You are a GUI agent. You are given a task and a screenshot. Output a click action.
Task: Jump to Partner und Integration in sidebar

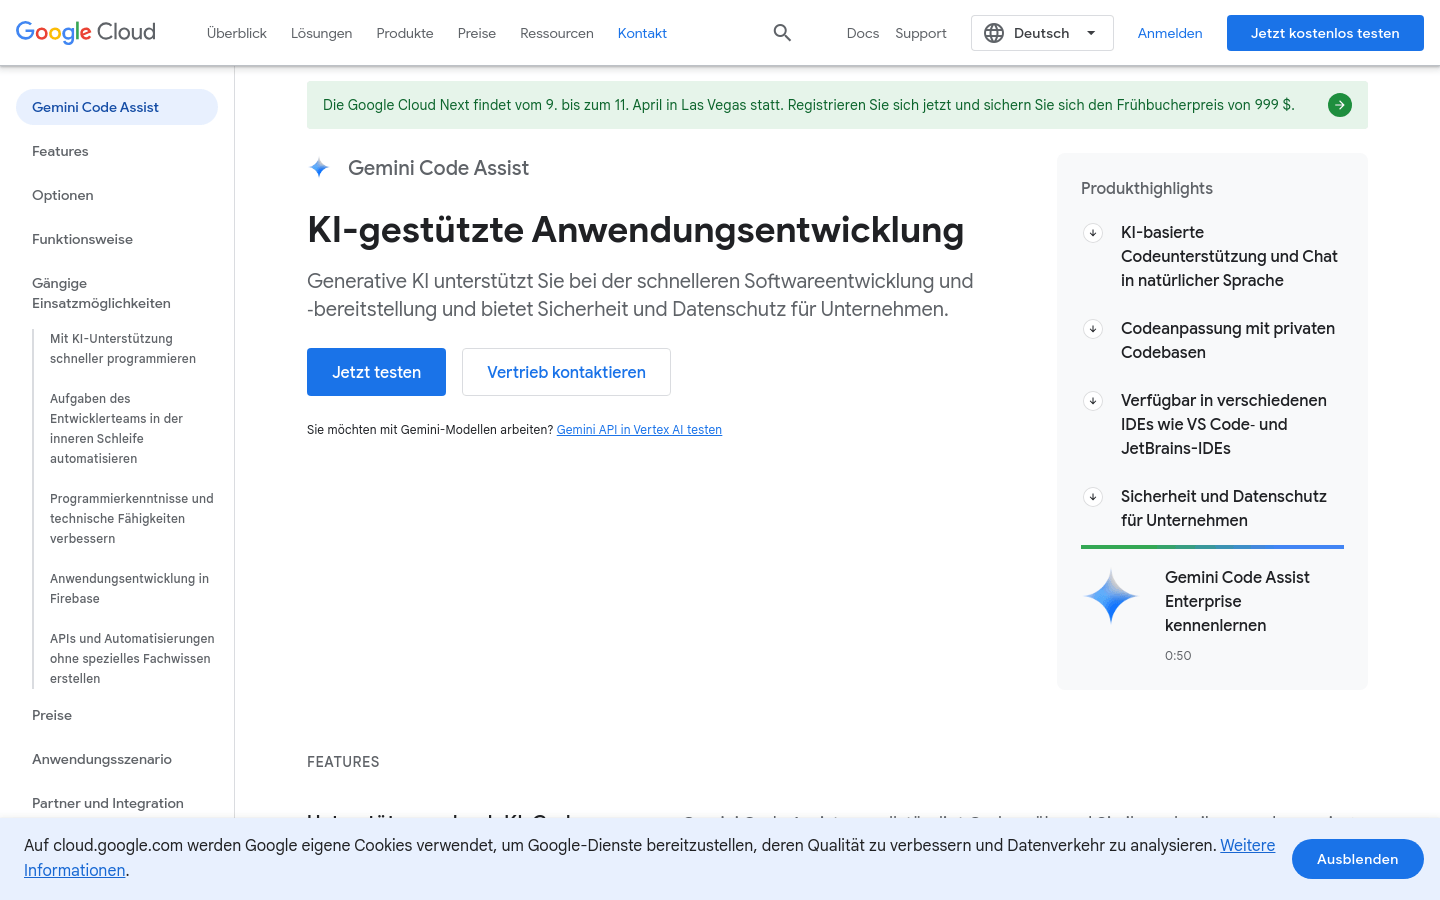coord(108,803)
